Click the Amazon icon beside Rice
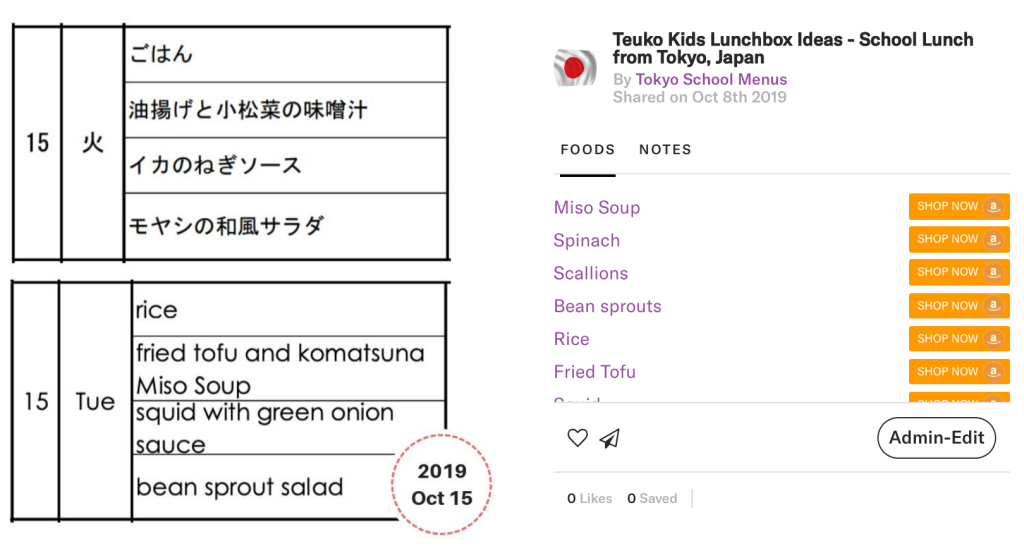Viewport: 1024px width, 546px height. [x=993, y=339]
